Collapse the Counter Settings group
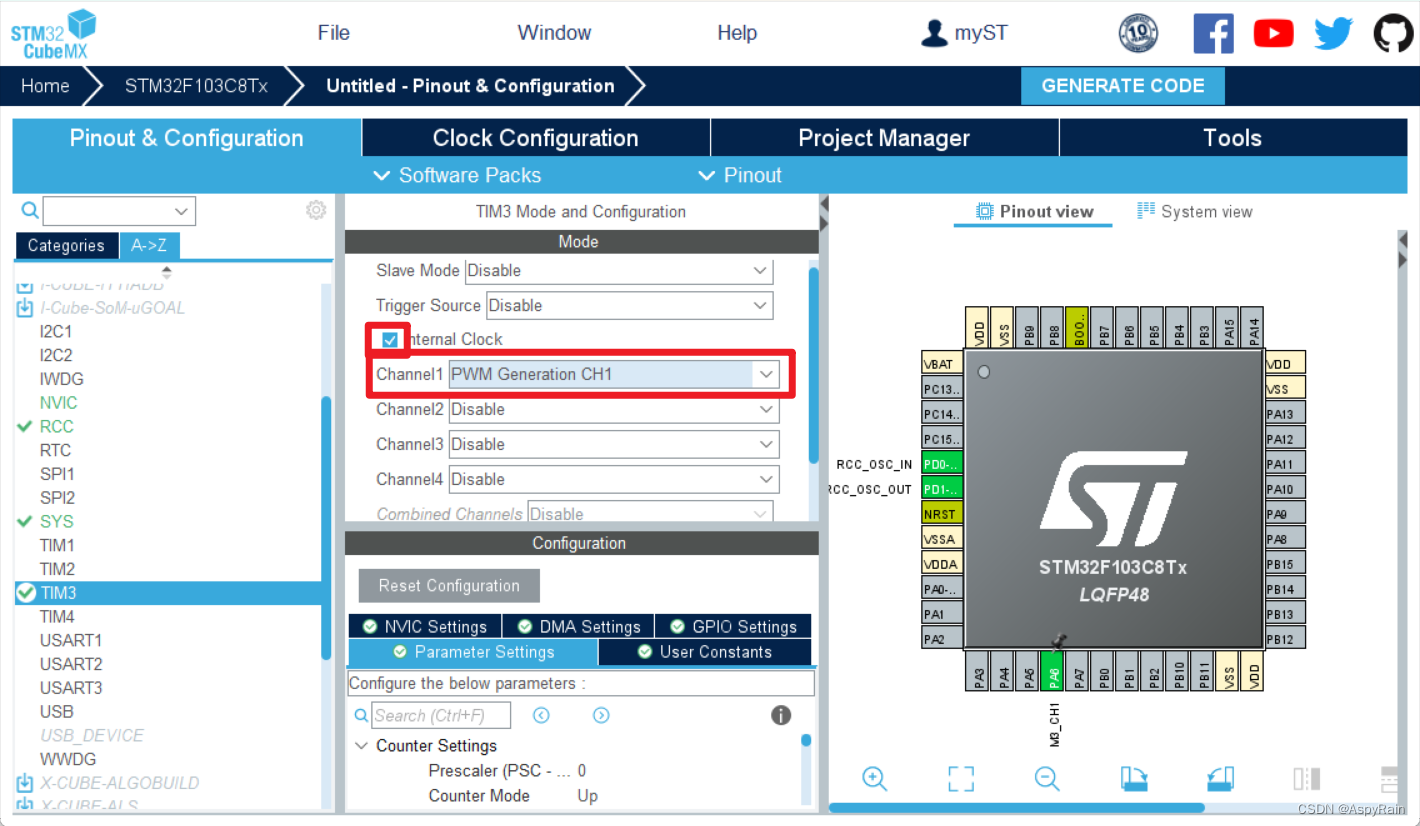This screenshot has height=826, width=1420. pos(362,746)
